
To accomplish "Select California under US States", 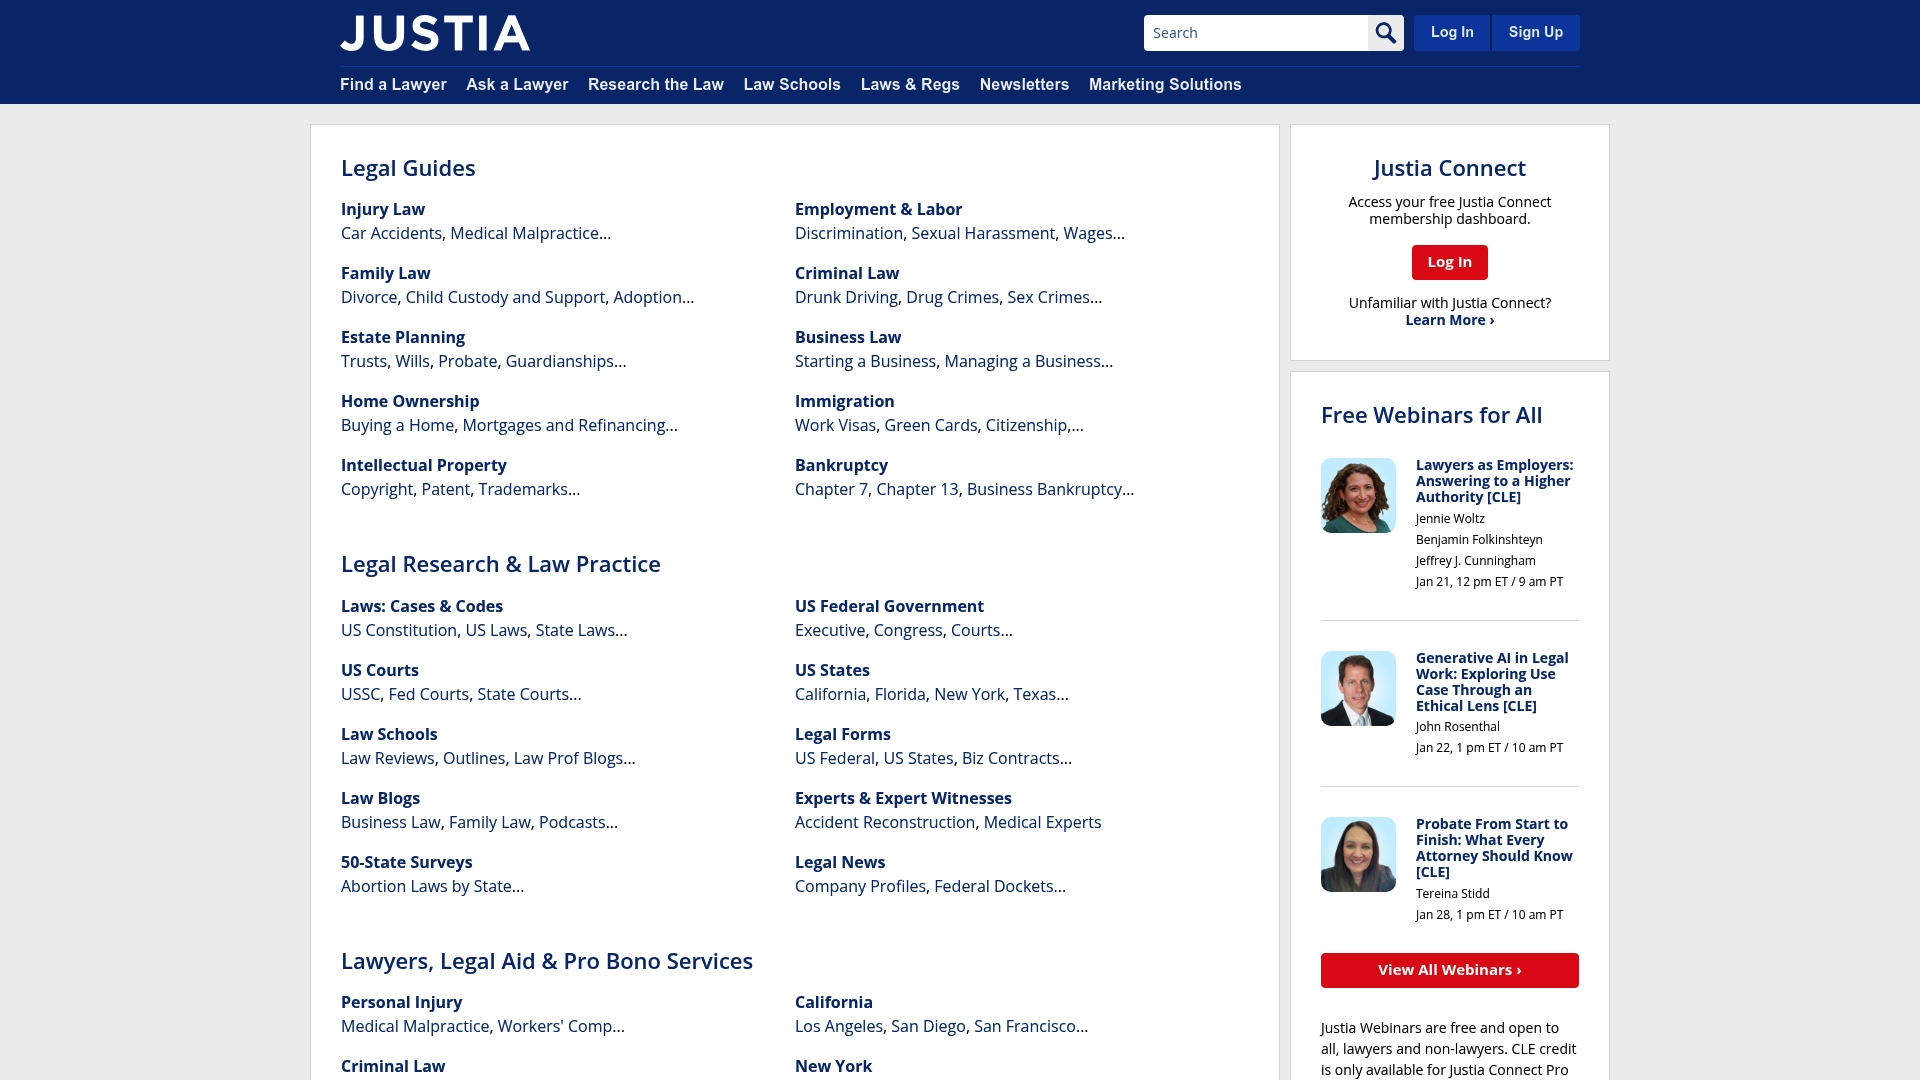I will coord(831,694).
